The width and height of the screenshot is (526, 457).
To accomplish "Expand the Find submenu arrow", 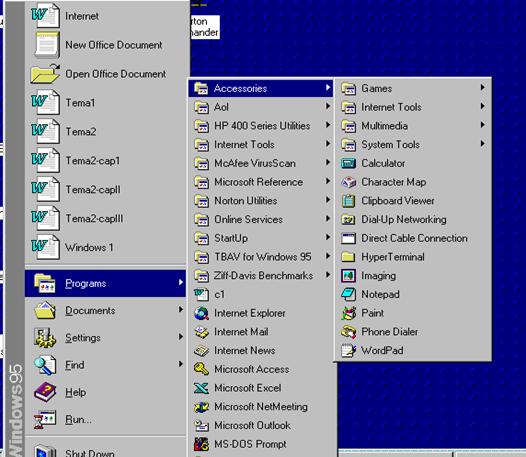I will (180, 364).
